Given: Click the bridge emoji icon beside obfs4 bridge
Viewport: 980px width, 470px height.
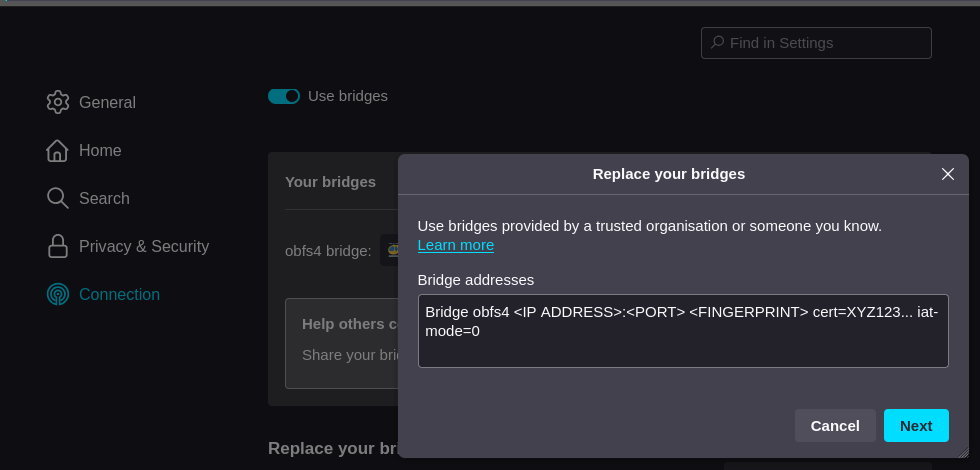Looking at the screenshot, I should tap(391, 250).
